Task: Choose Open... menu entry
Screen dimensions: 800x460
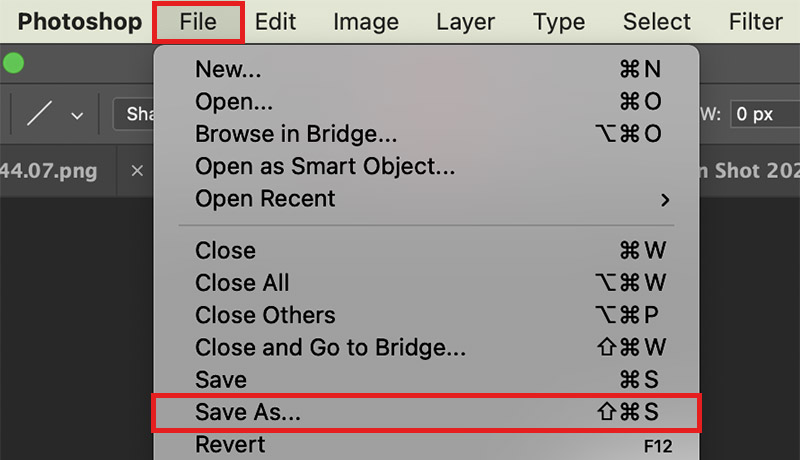Action: coord(427,101)
